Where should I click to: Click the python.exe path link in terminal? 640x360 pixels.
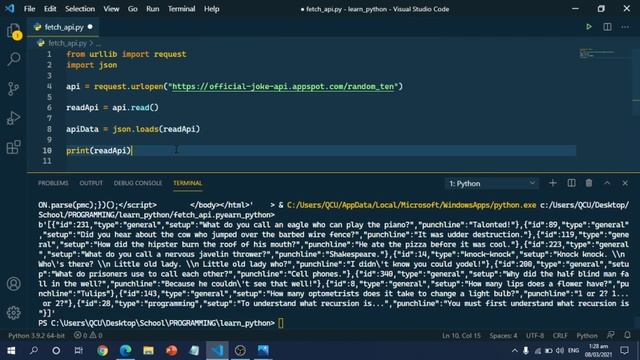[411, 205]
